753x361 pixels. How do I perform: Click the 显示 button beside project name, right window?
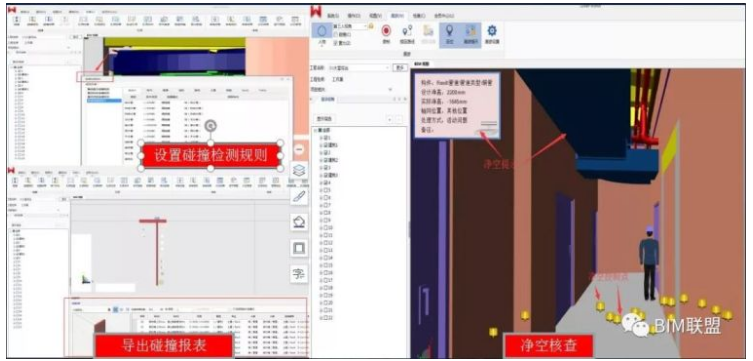point(400,68)
